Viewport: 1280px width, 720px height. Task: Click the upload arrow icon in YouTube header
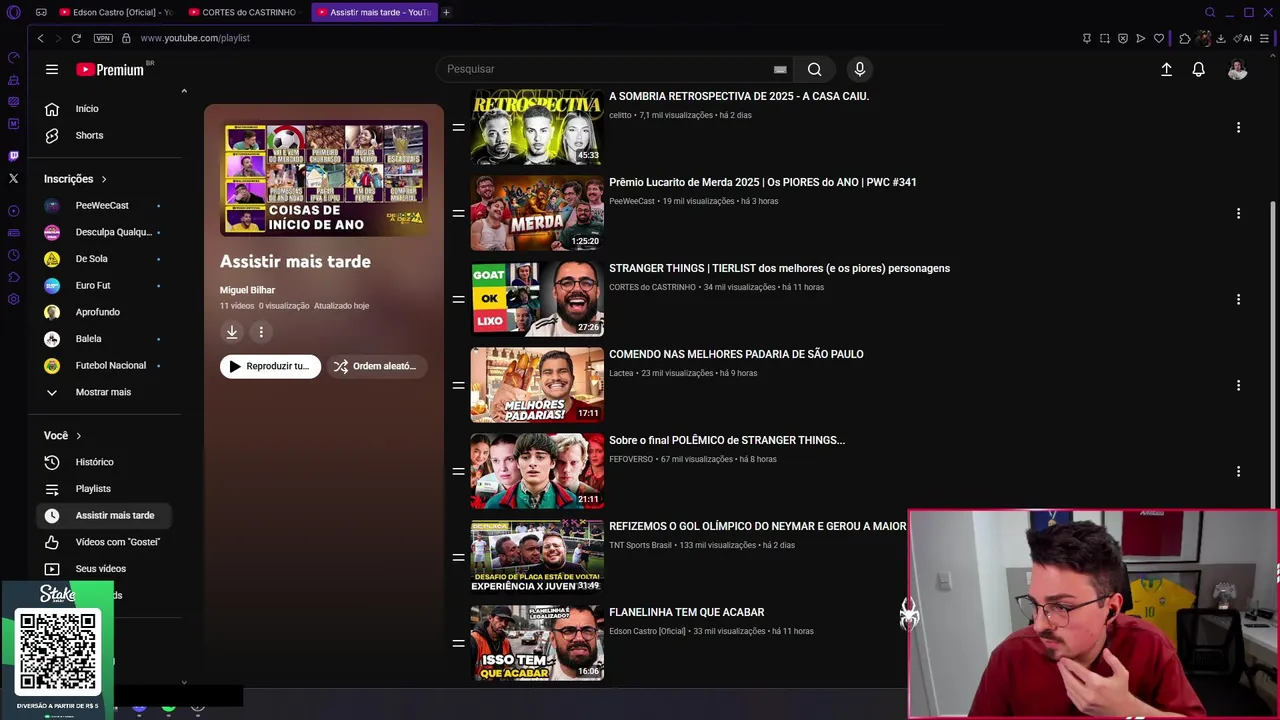(1166, 69)
